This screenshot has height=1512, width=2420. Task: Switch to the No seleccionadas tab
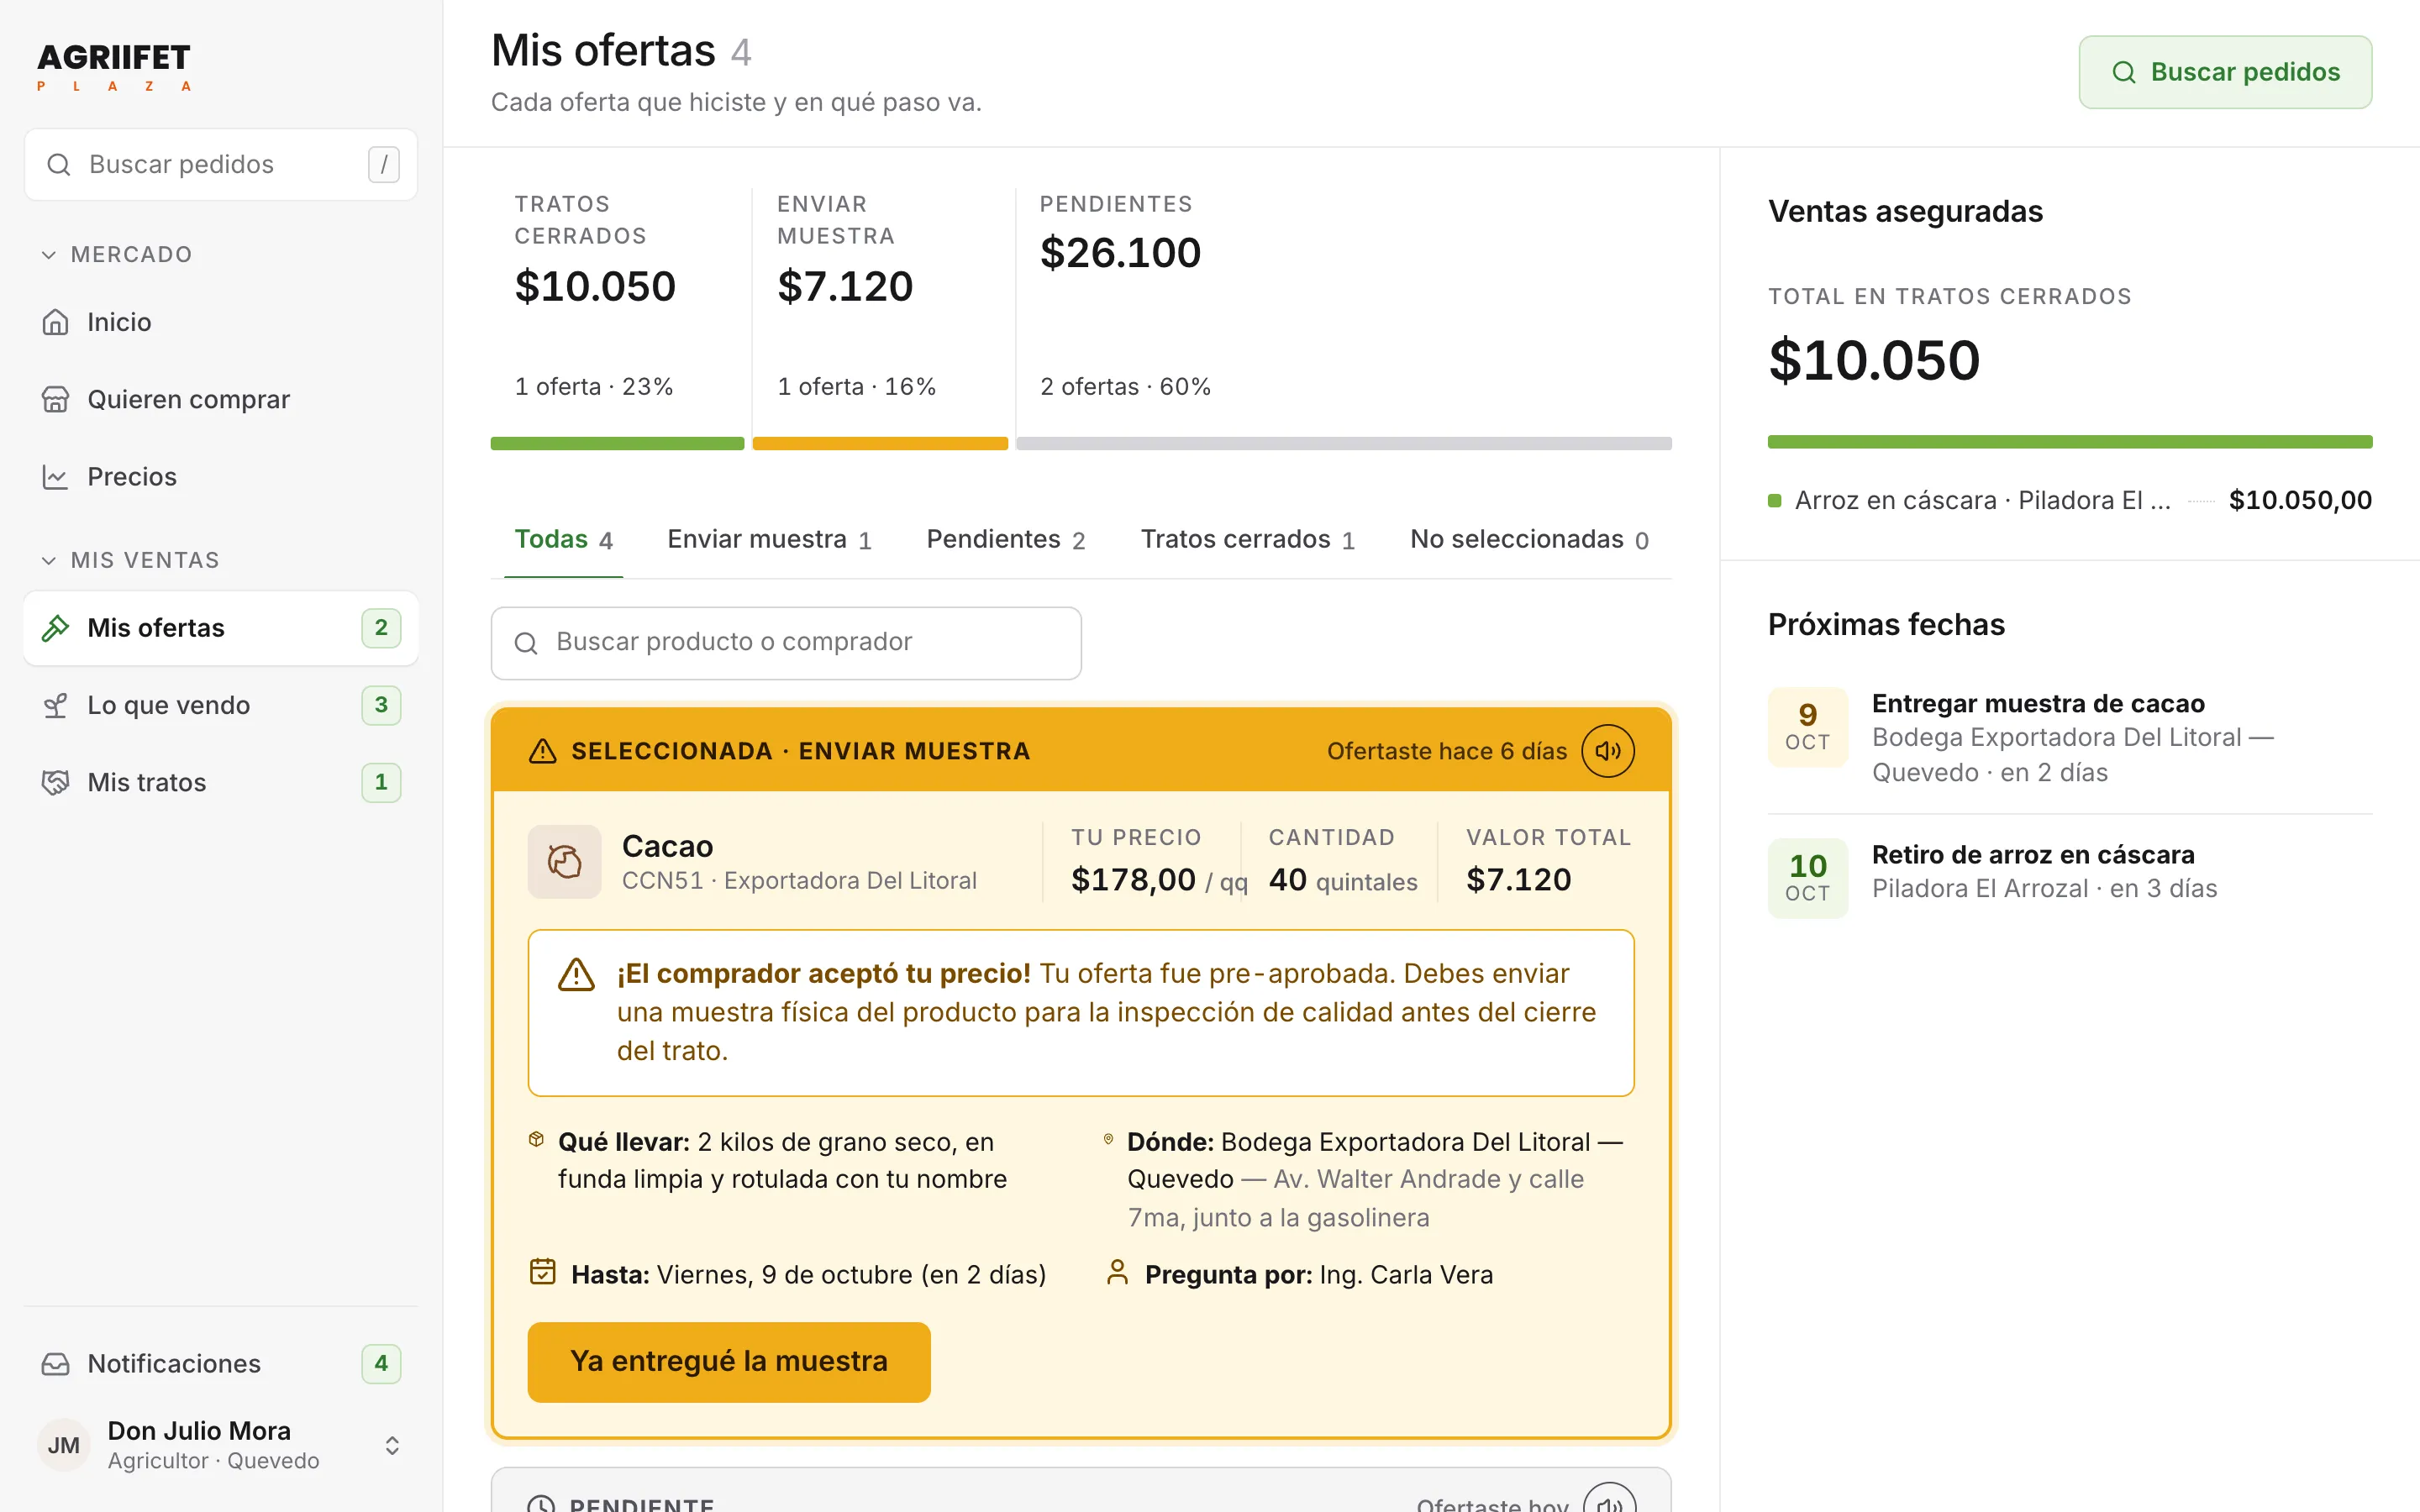pyautogui.click(x=1529, y=540)
